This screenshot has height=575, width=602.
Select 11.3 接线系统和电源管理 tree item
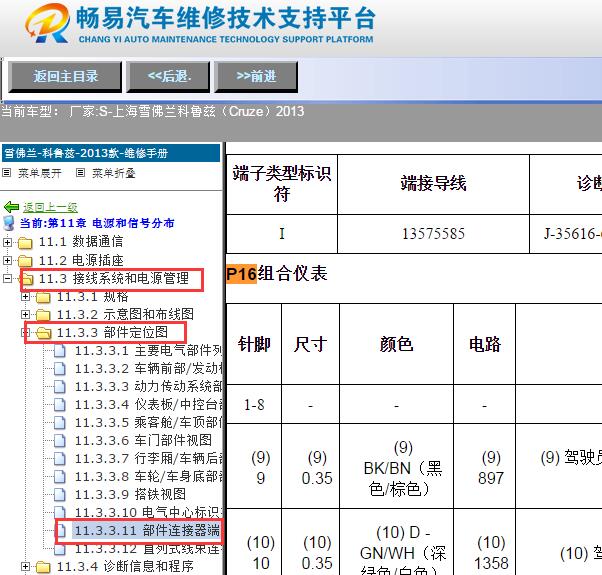pyautogui.click(x=114, y=278)
